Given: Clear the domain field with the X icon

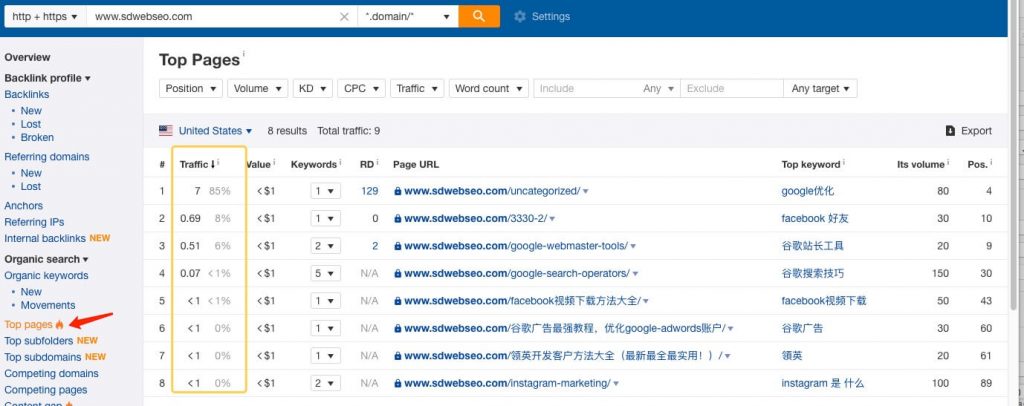Looking at the screenshot, I should tap(344, 16).
